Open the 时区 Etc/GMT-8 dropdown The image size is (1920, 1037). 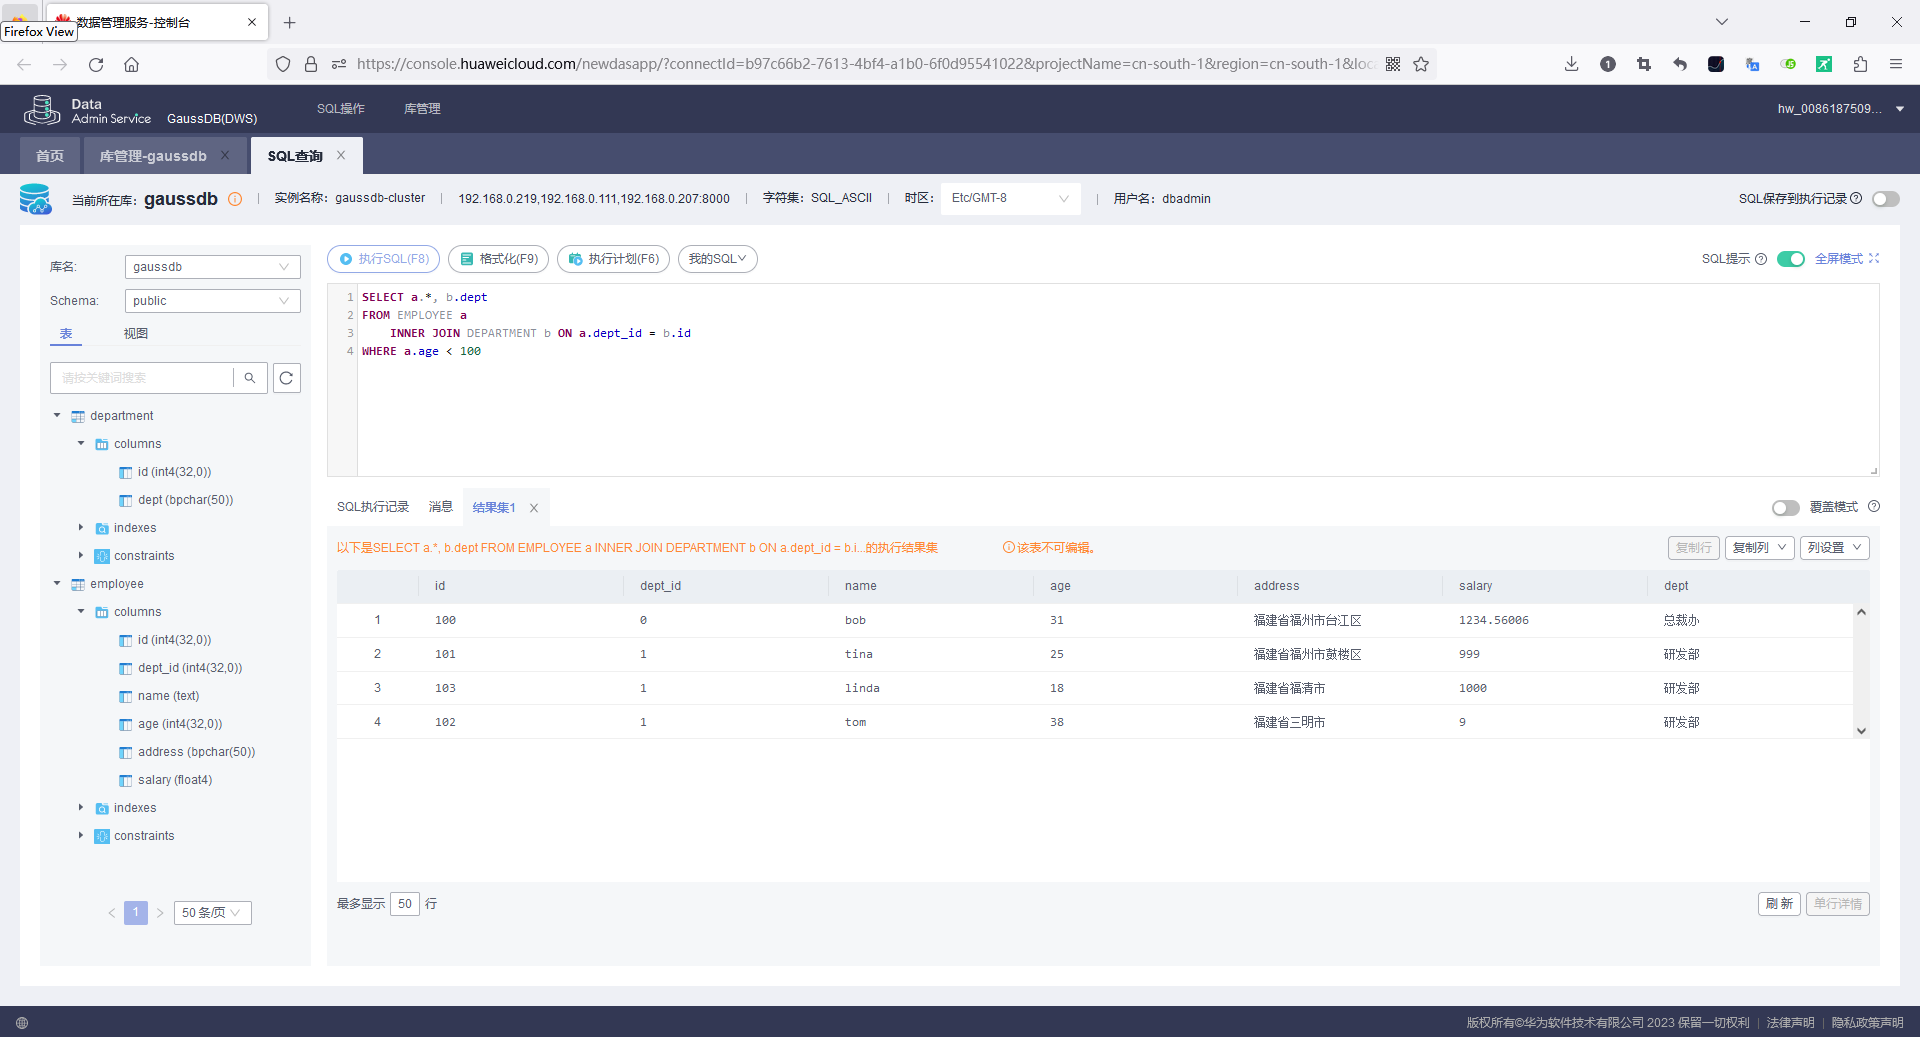click(1010, 198)
